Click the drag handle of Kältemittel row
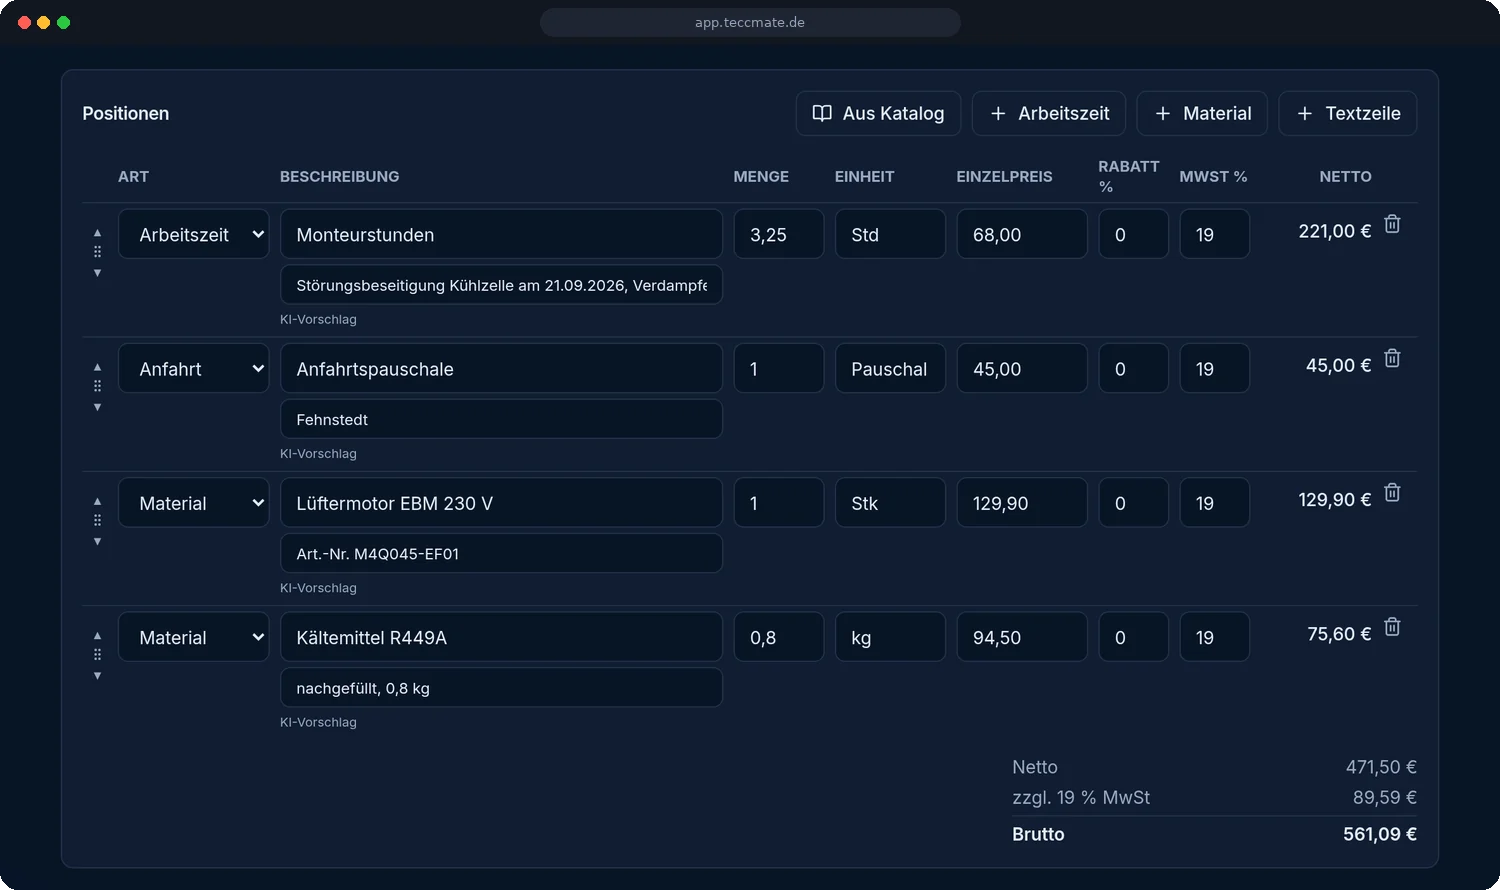The height and width of the screenshot is (890, 1500). pos(97,655)
